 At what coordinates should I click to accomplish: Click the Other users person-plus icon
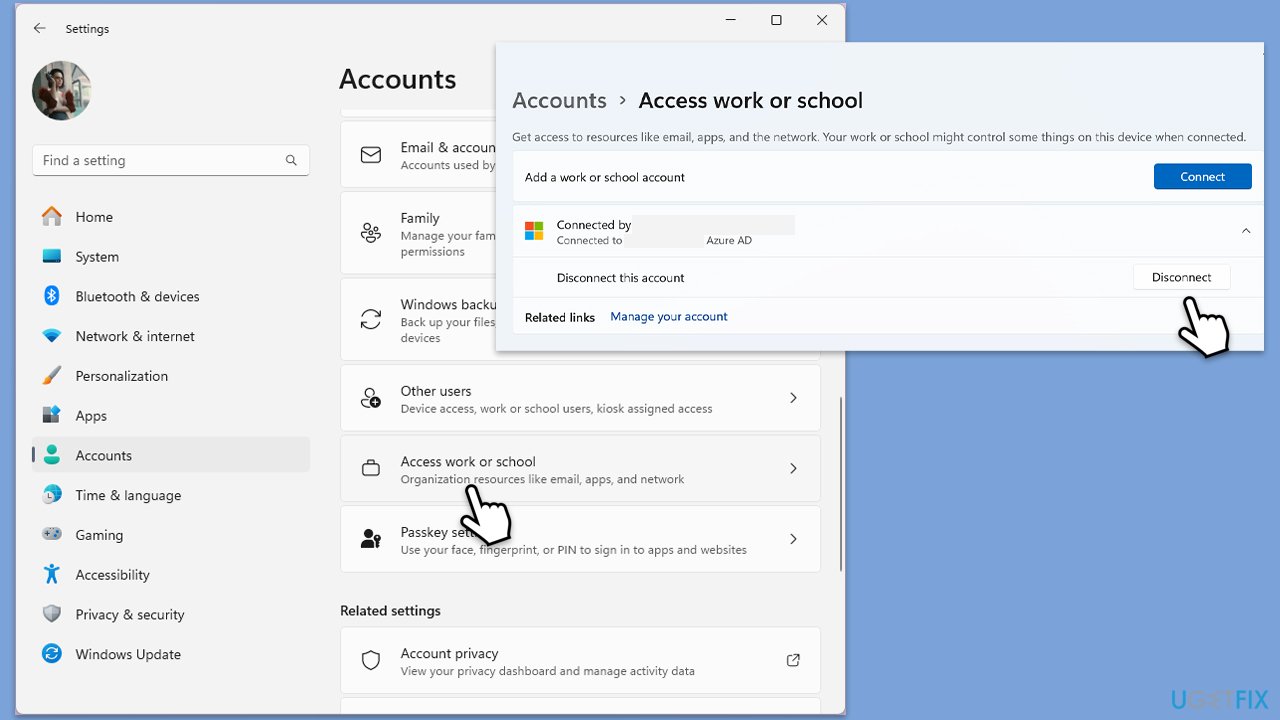tap(371, 398)
